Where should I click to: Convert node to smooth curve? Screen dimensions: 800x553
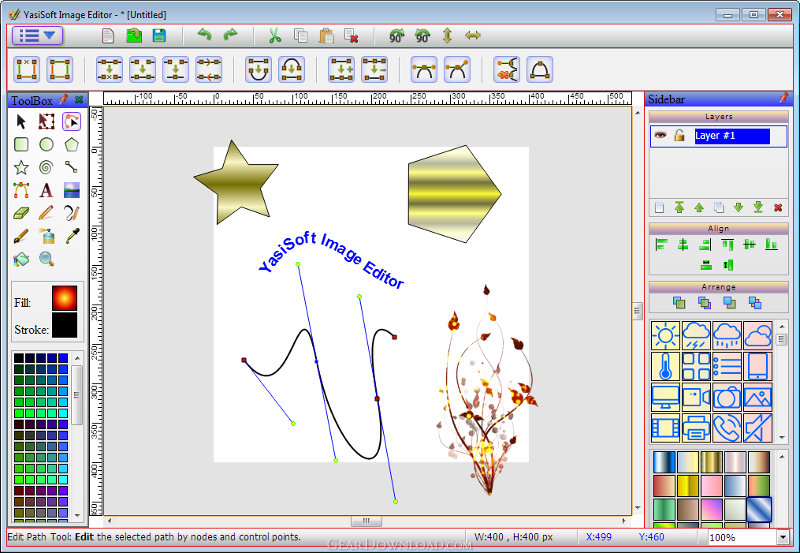(424, 70)
